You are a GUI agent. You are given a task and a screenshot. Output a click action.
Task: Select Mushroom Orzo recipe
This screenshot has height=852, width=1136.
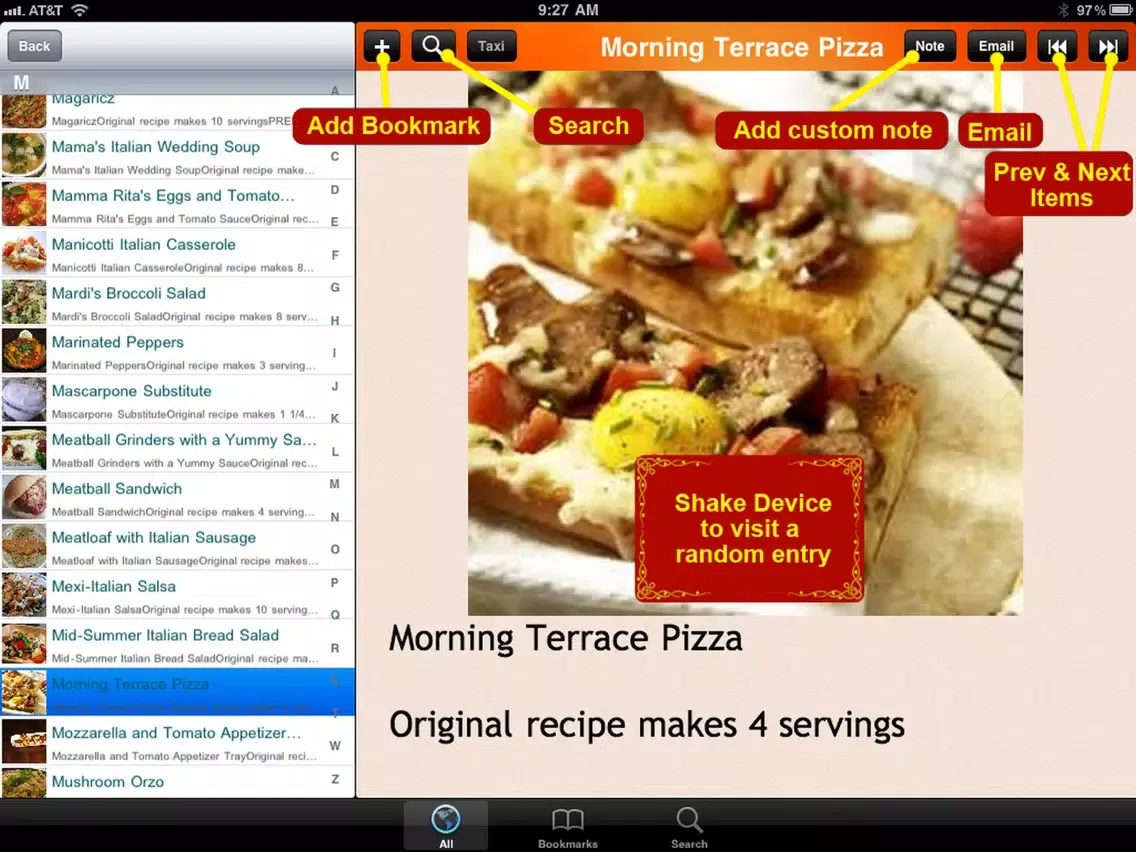click(178, 783)
